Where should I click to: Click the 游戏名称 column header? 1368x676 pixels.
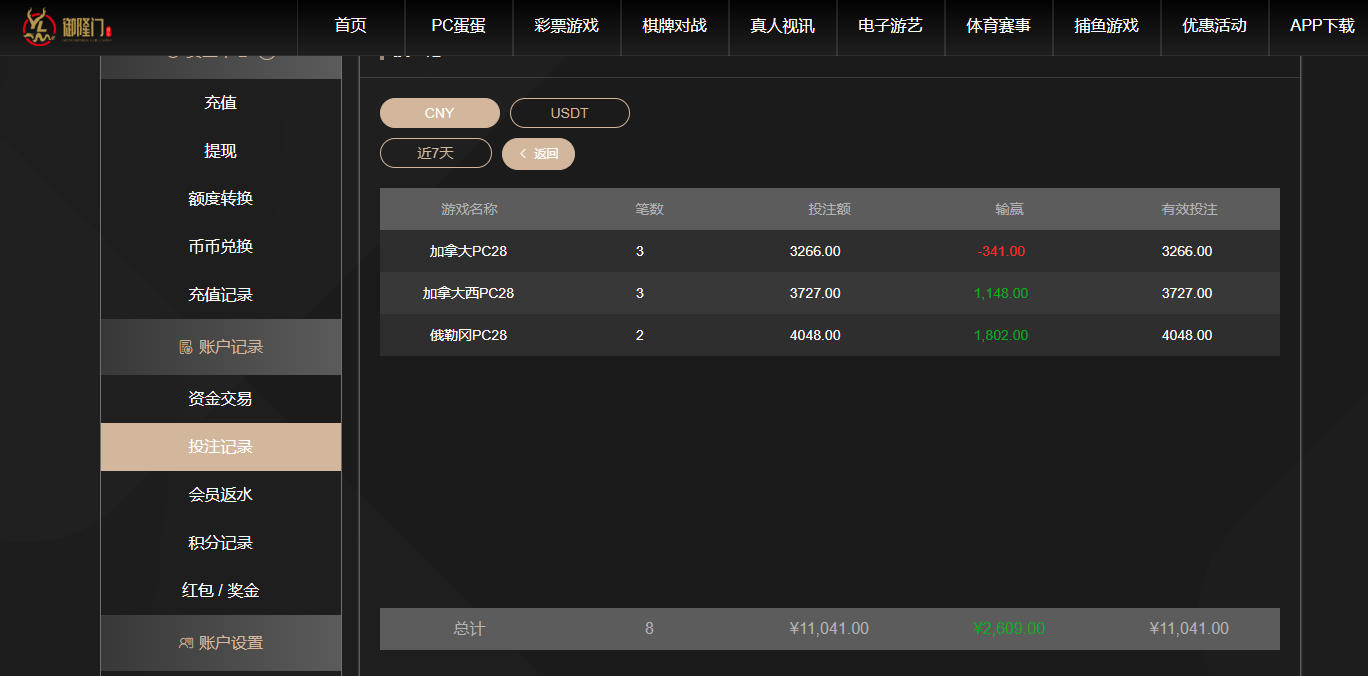[469, 209]
